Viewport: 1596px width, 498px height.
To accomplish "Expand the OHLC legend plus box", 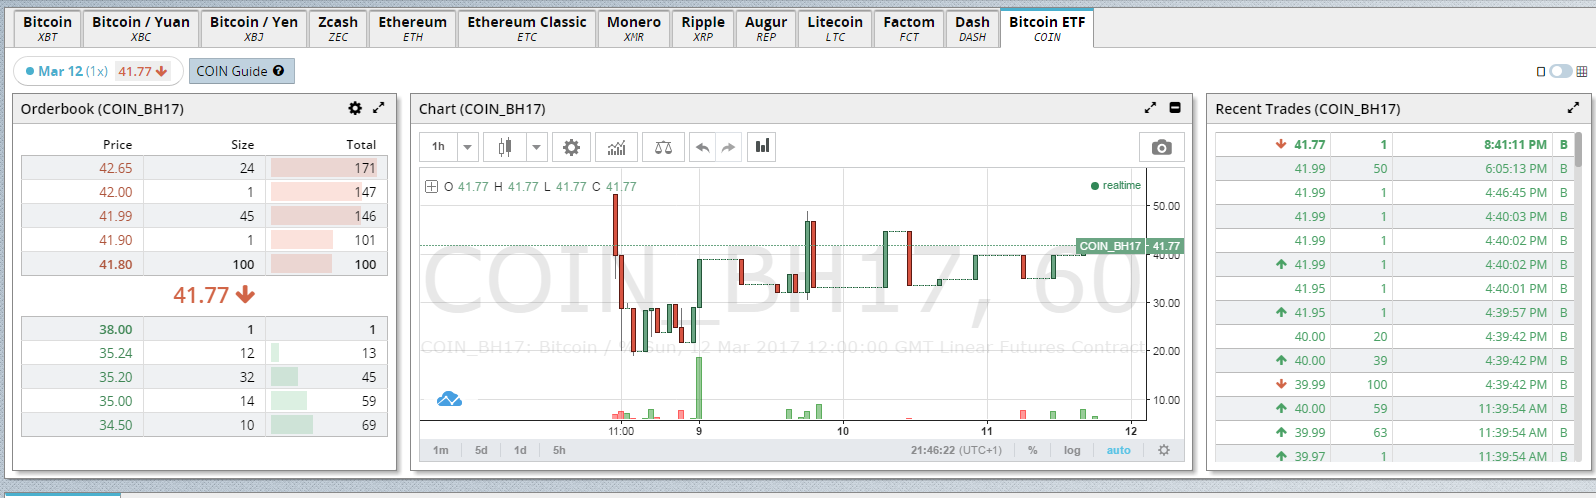I will (x=432, y=186).
